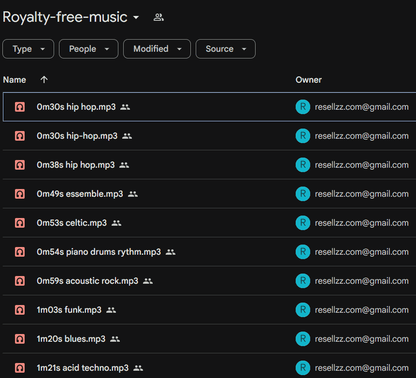Click owner email in 1m03s funk row
The height and width of the screenshot is (378, 416).
[362, 310]
